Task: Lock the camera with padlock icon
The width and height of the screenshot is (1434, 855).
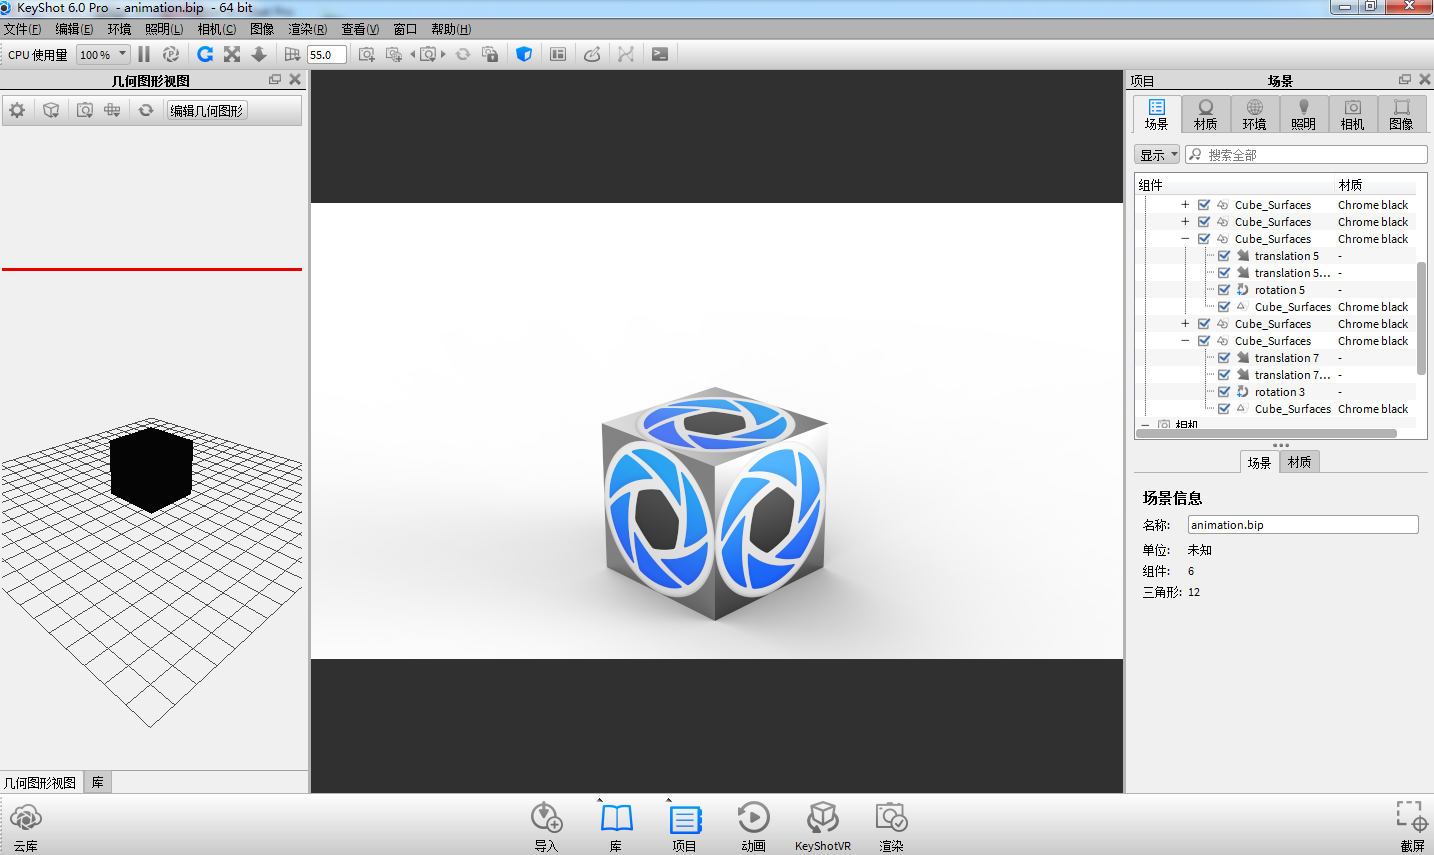Action: coord(490,54)
